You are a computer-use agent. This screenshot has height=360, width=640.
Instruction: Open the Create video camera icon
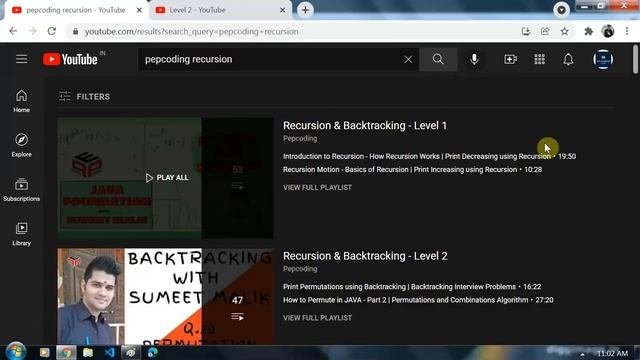pyautogui.click(x=510, y=59)
